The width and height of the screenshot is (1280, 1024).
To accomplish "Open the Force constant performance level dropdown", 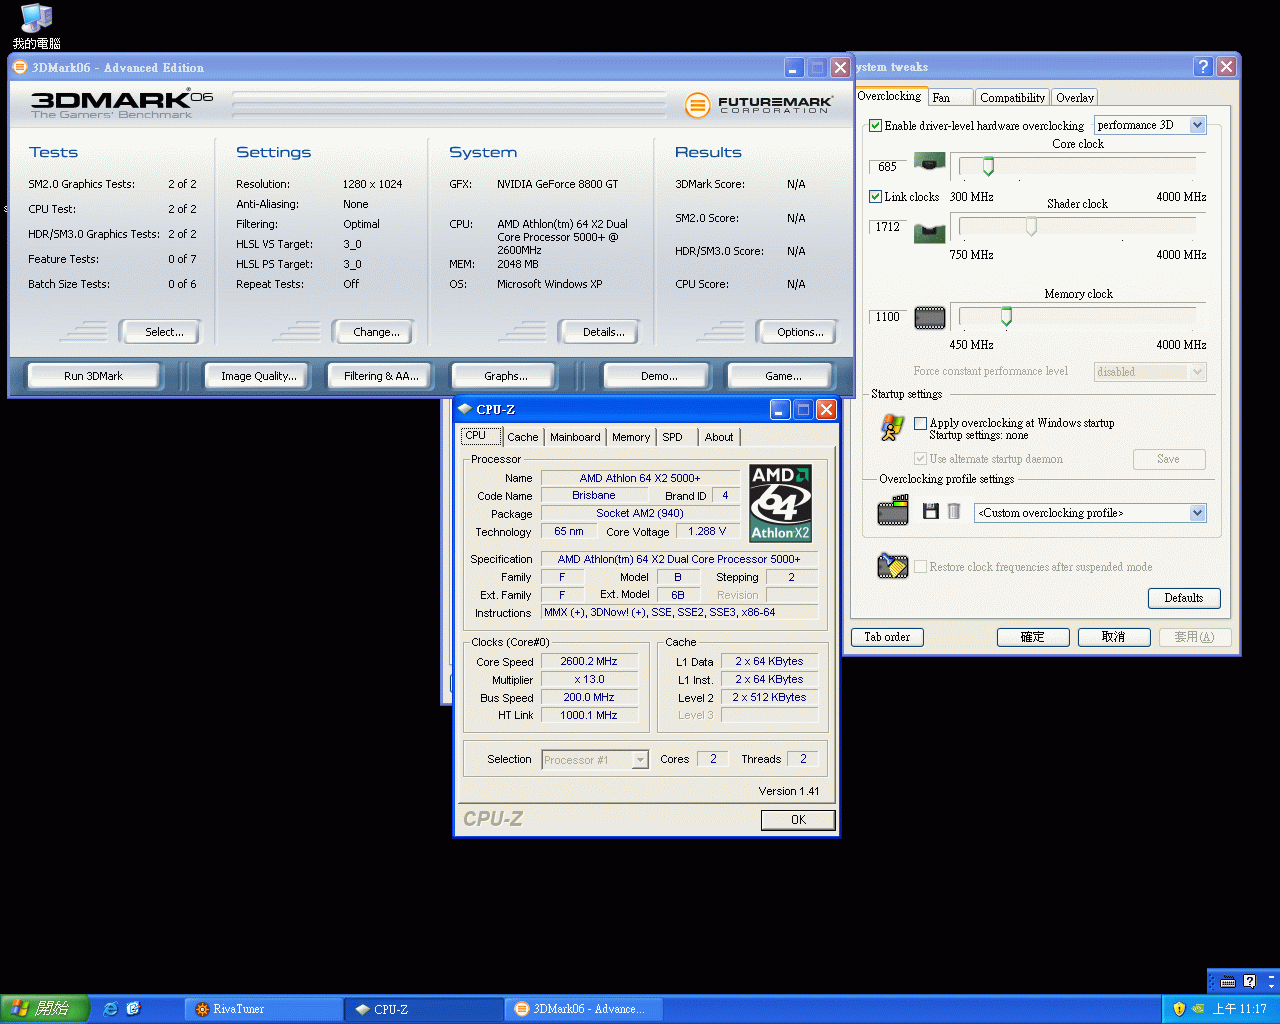I will 1197,372.
